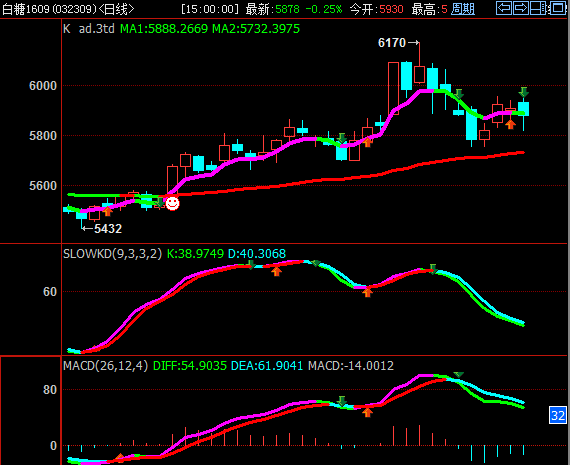
Task: Click the <日线> daily period label
Action: coord(116,9)
